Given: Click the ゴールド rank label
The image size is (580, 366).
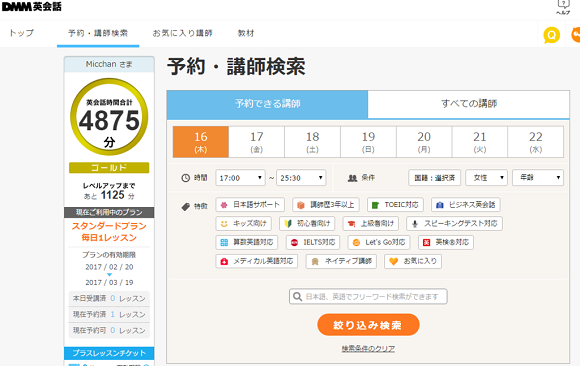Looking at the screenshot, I should pyautogui.click(x=109, y=168).
